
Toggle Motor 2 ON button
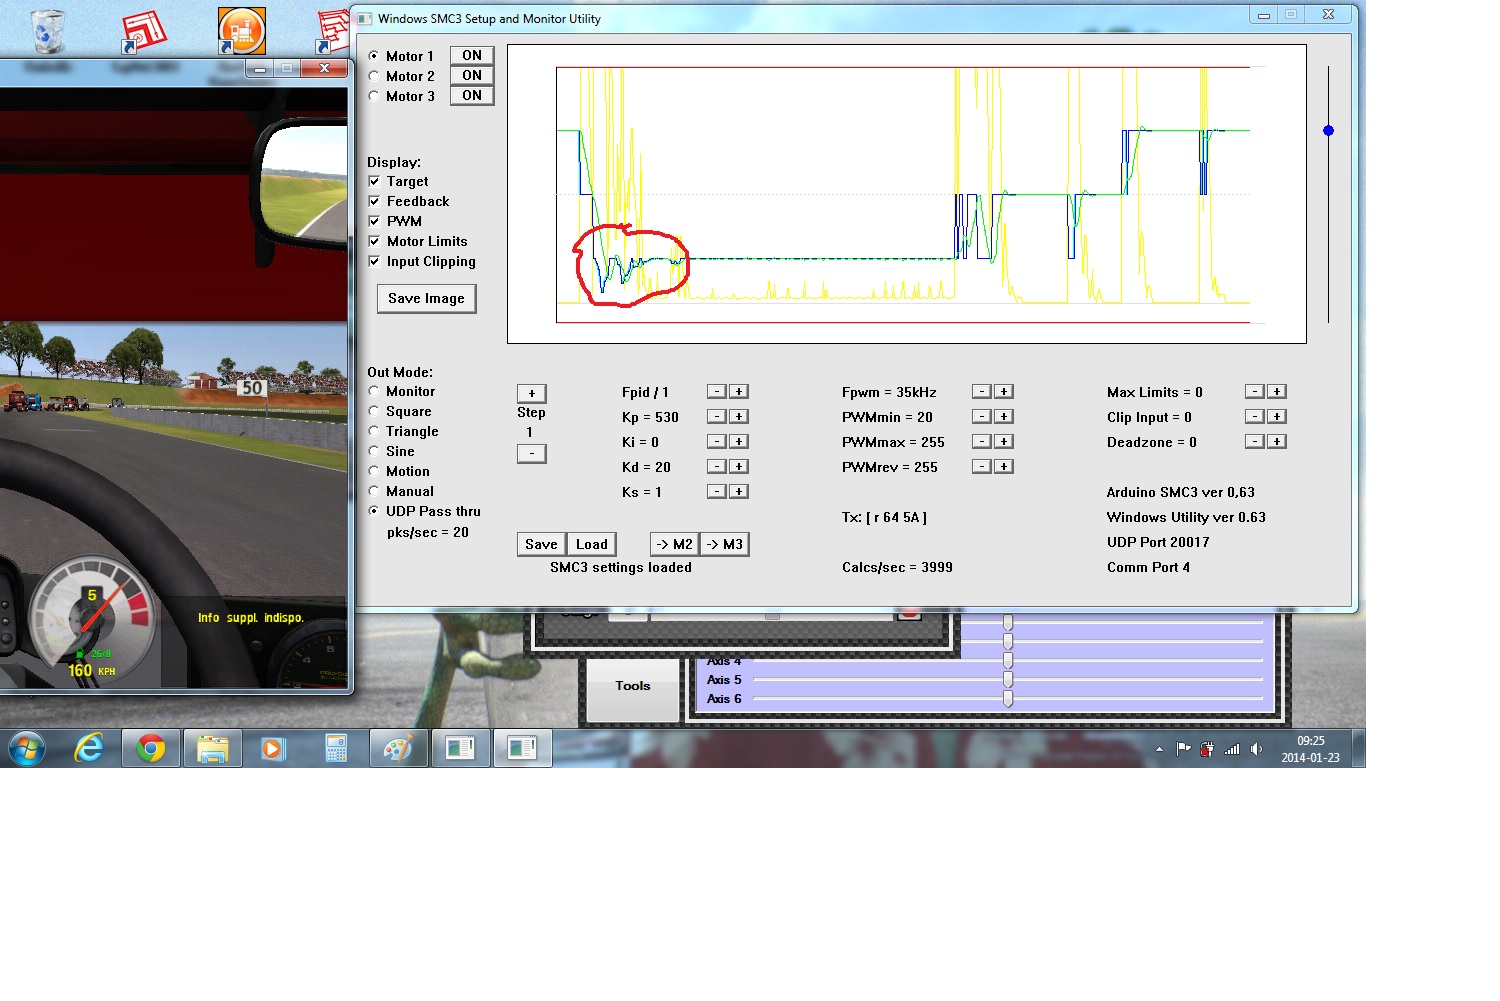coord(472,75)
